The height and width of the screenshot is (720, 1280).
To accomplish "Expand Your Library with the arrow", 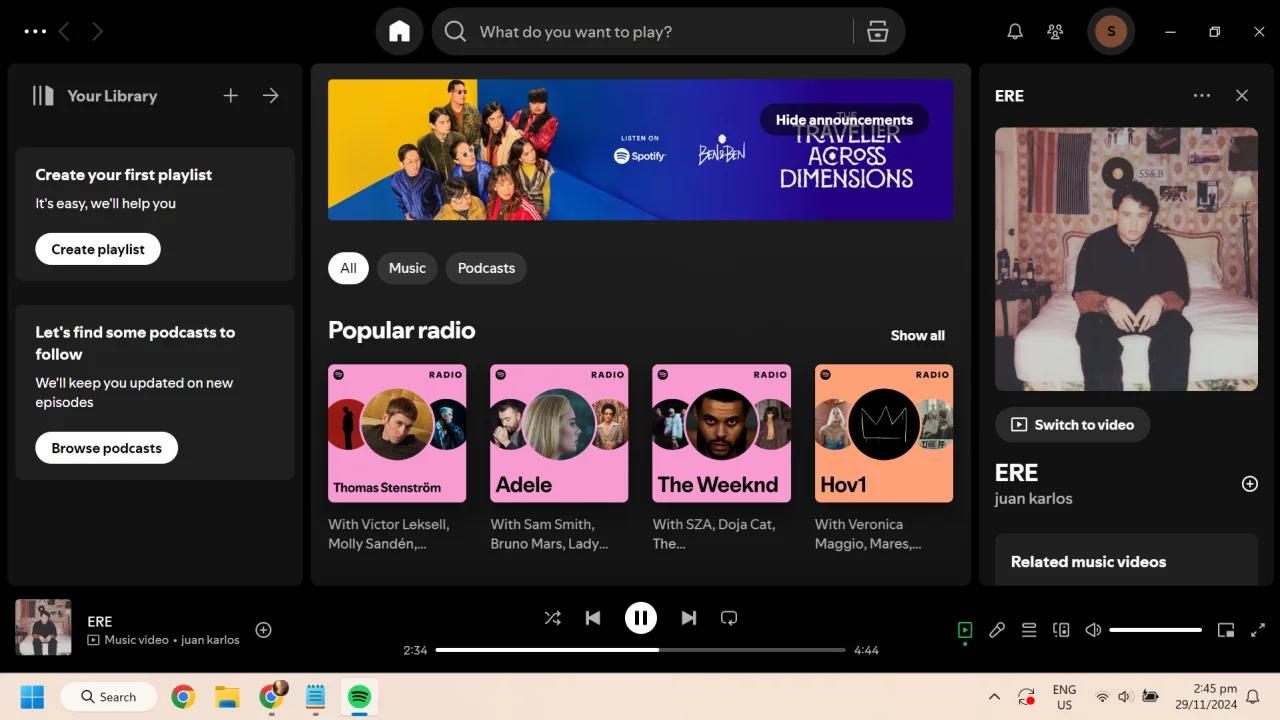I will (x=271, y=96).
